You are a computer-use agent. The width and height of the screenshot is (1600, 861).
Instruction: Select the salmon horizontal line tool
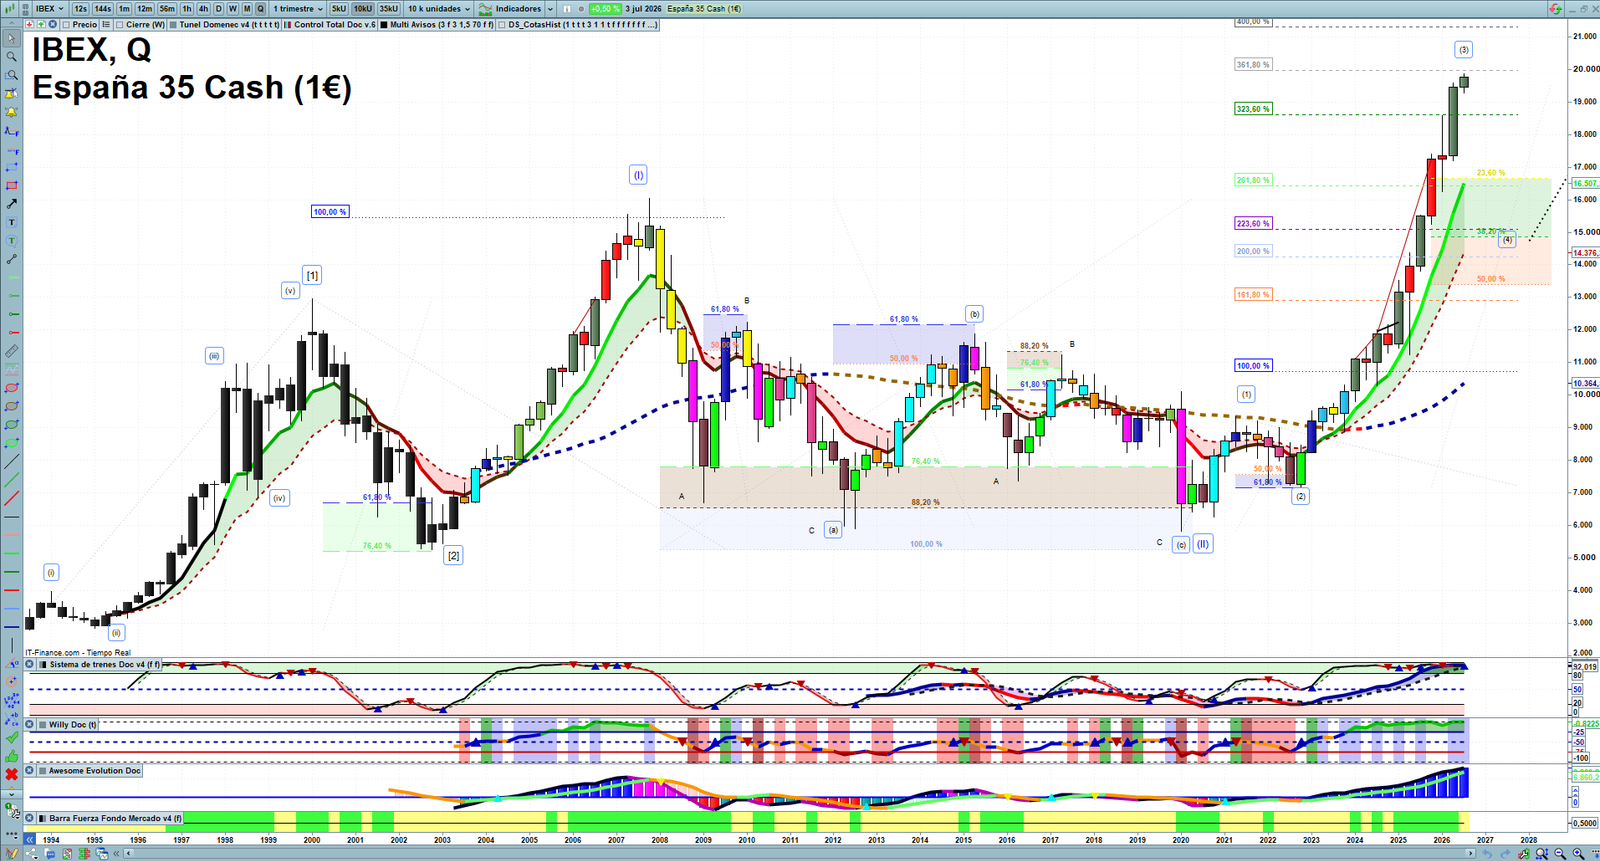point(12,535)
